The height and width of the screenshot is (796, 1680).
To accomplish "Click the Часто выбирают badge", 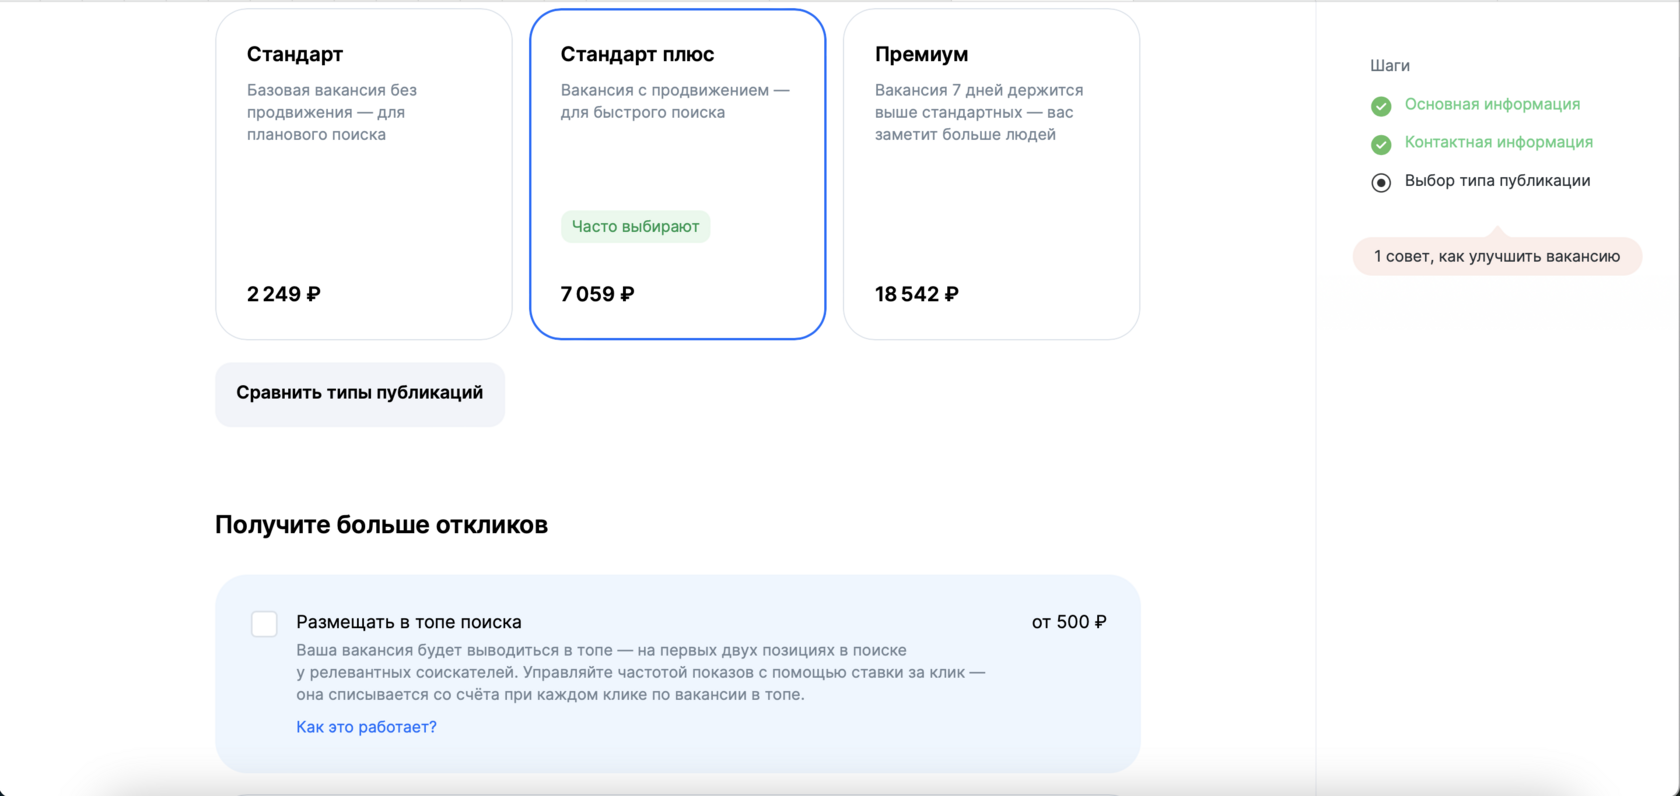I will click(x=635, y=227).
